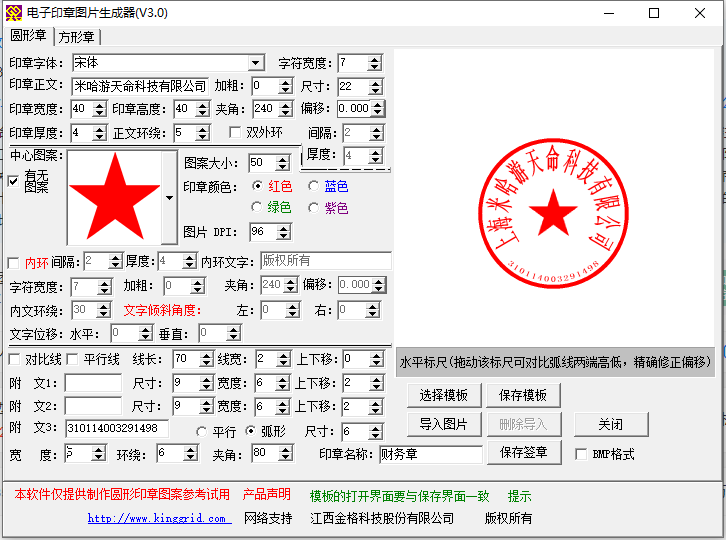
Task: Enable the 内环 checkbox
Action: click(x=13, y=262)
